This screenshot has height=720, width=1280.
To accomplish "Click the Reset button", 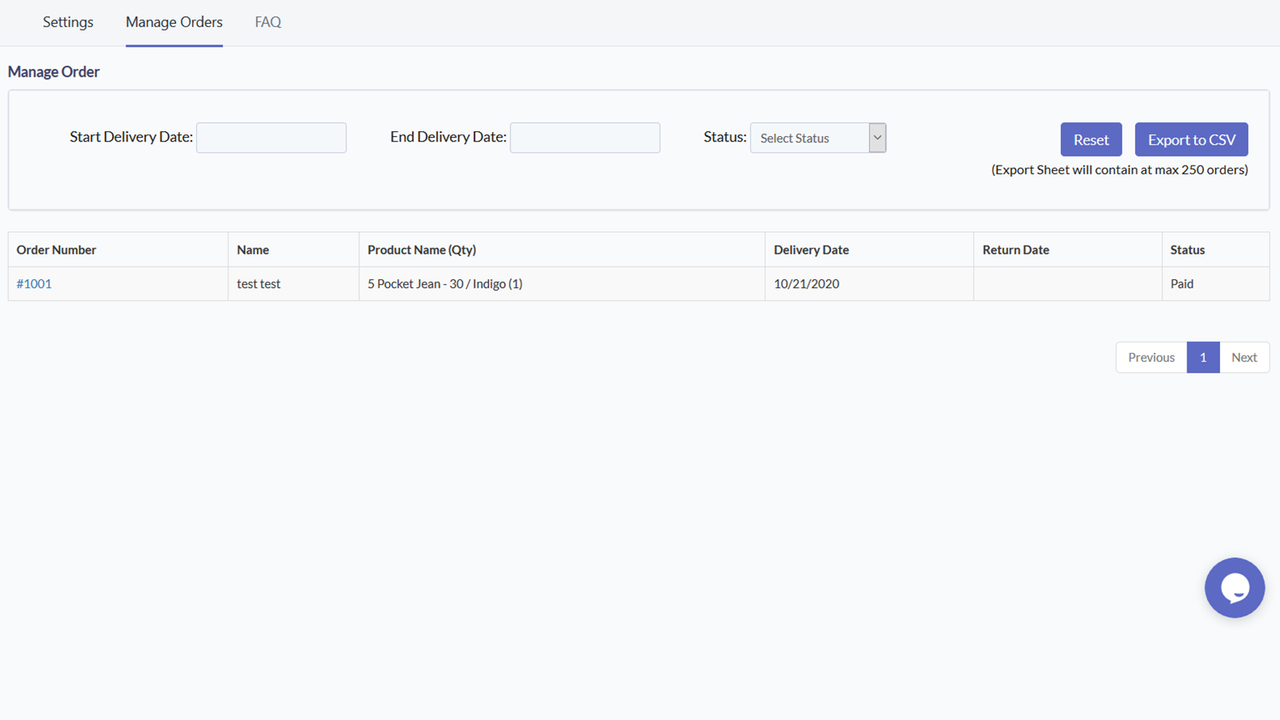I will [1090, 139].
